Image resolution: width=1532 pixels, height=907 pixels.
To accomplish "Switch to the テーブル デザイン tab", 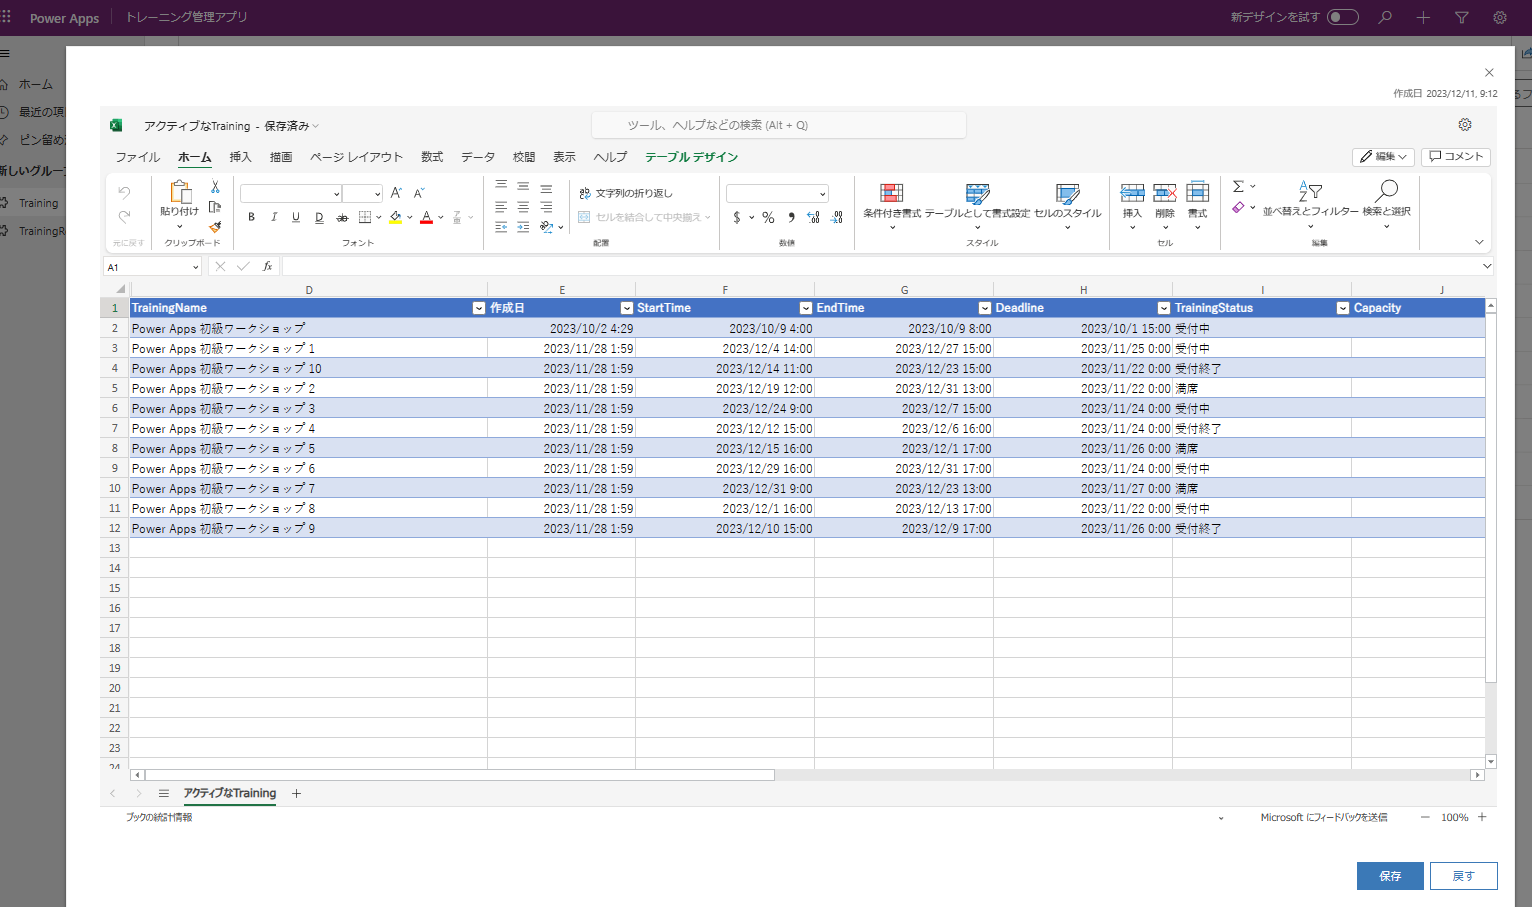I will click(x=691, y=157).
